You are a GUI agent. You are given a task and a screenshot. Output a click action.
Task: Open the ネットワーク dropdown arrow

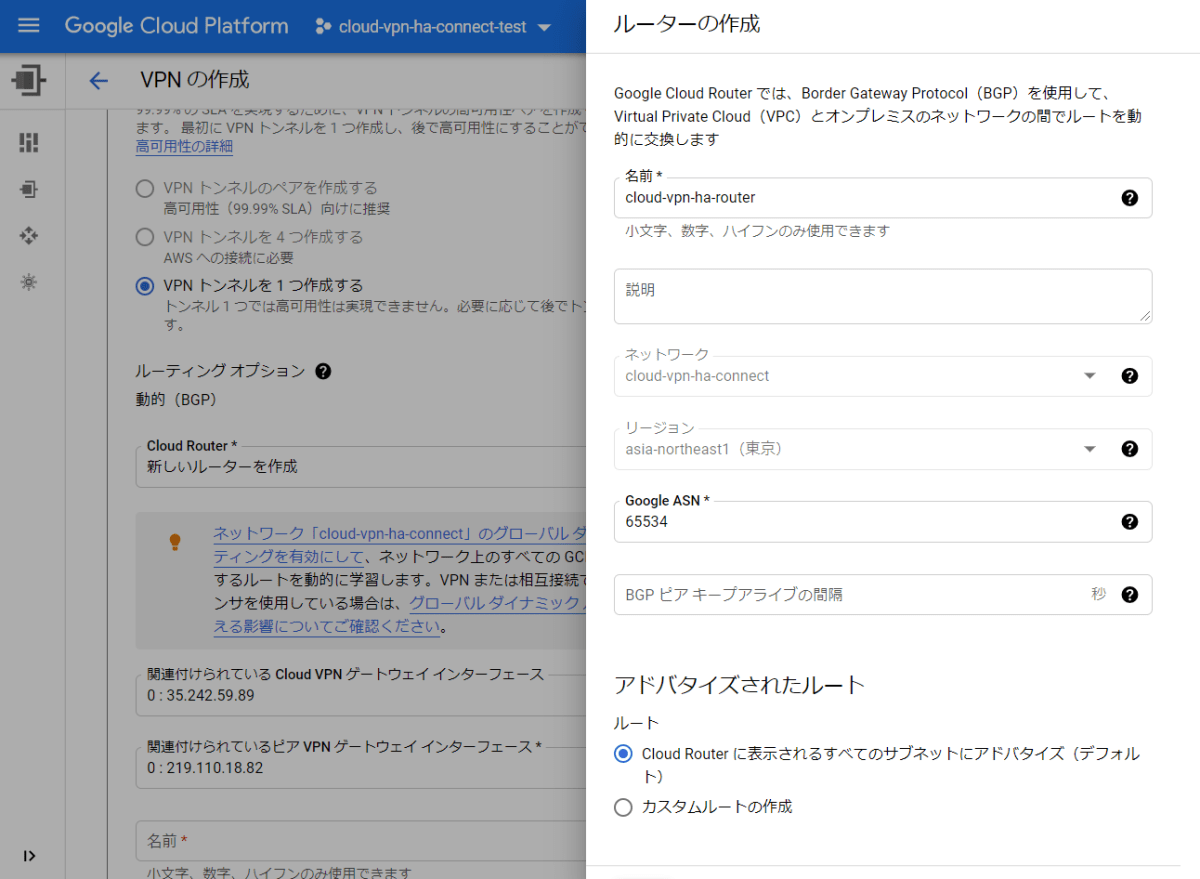tap(1090, 376)
